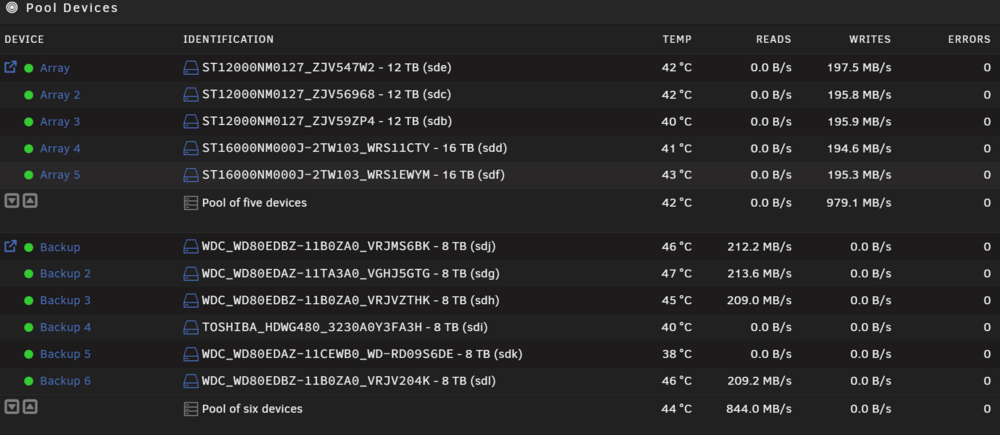Click the disk icon beside WDC_WD80EDBZ-11B0ZA0_VRJMS6BK
This screenshot has width=1000, height=435.
tap(191, 246)
